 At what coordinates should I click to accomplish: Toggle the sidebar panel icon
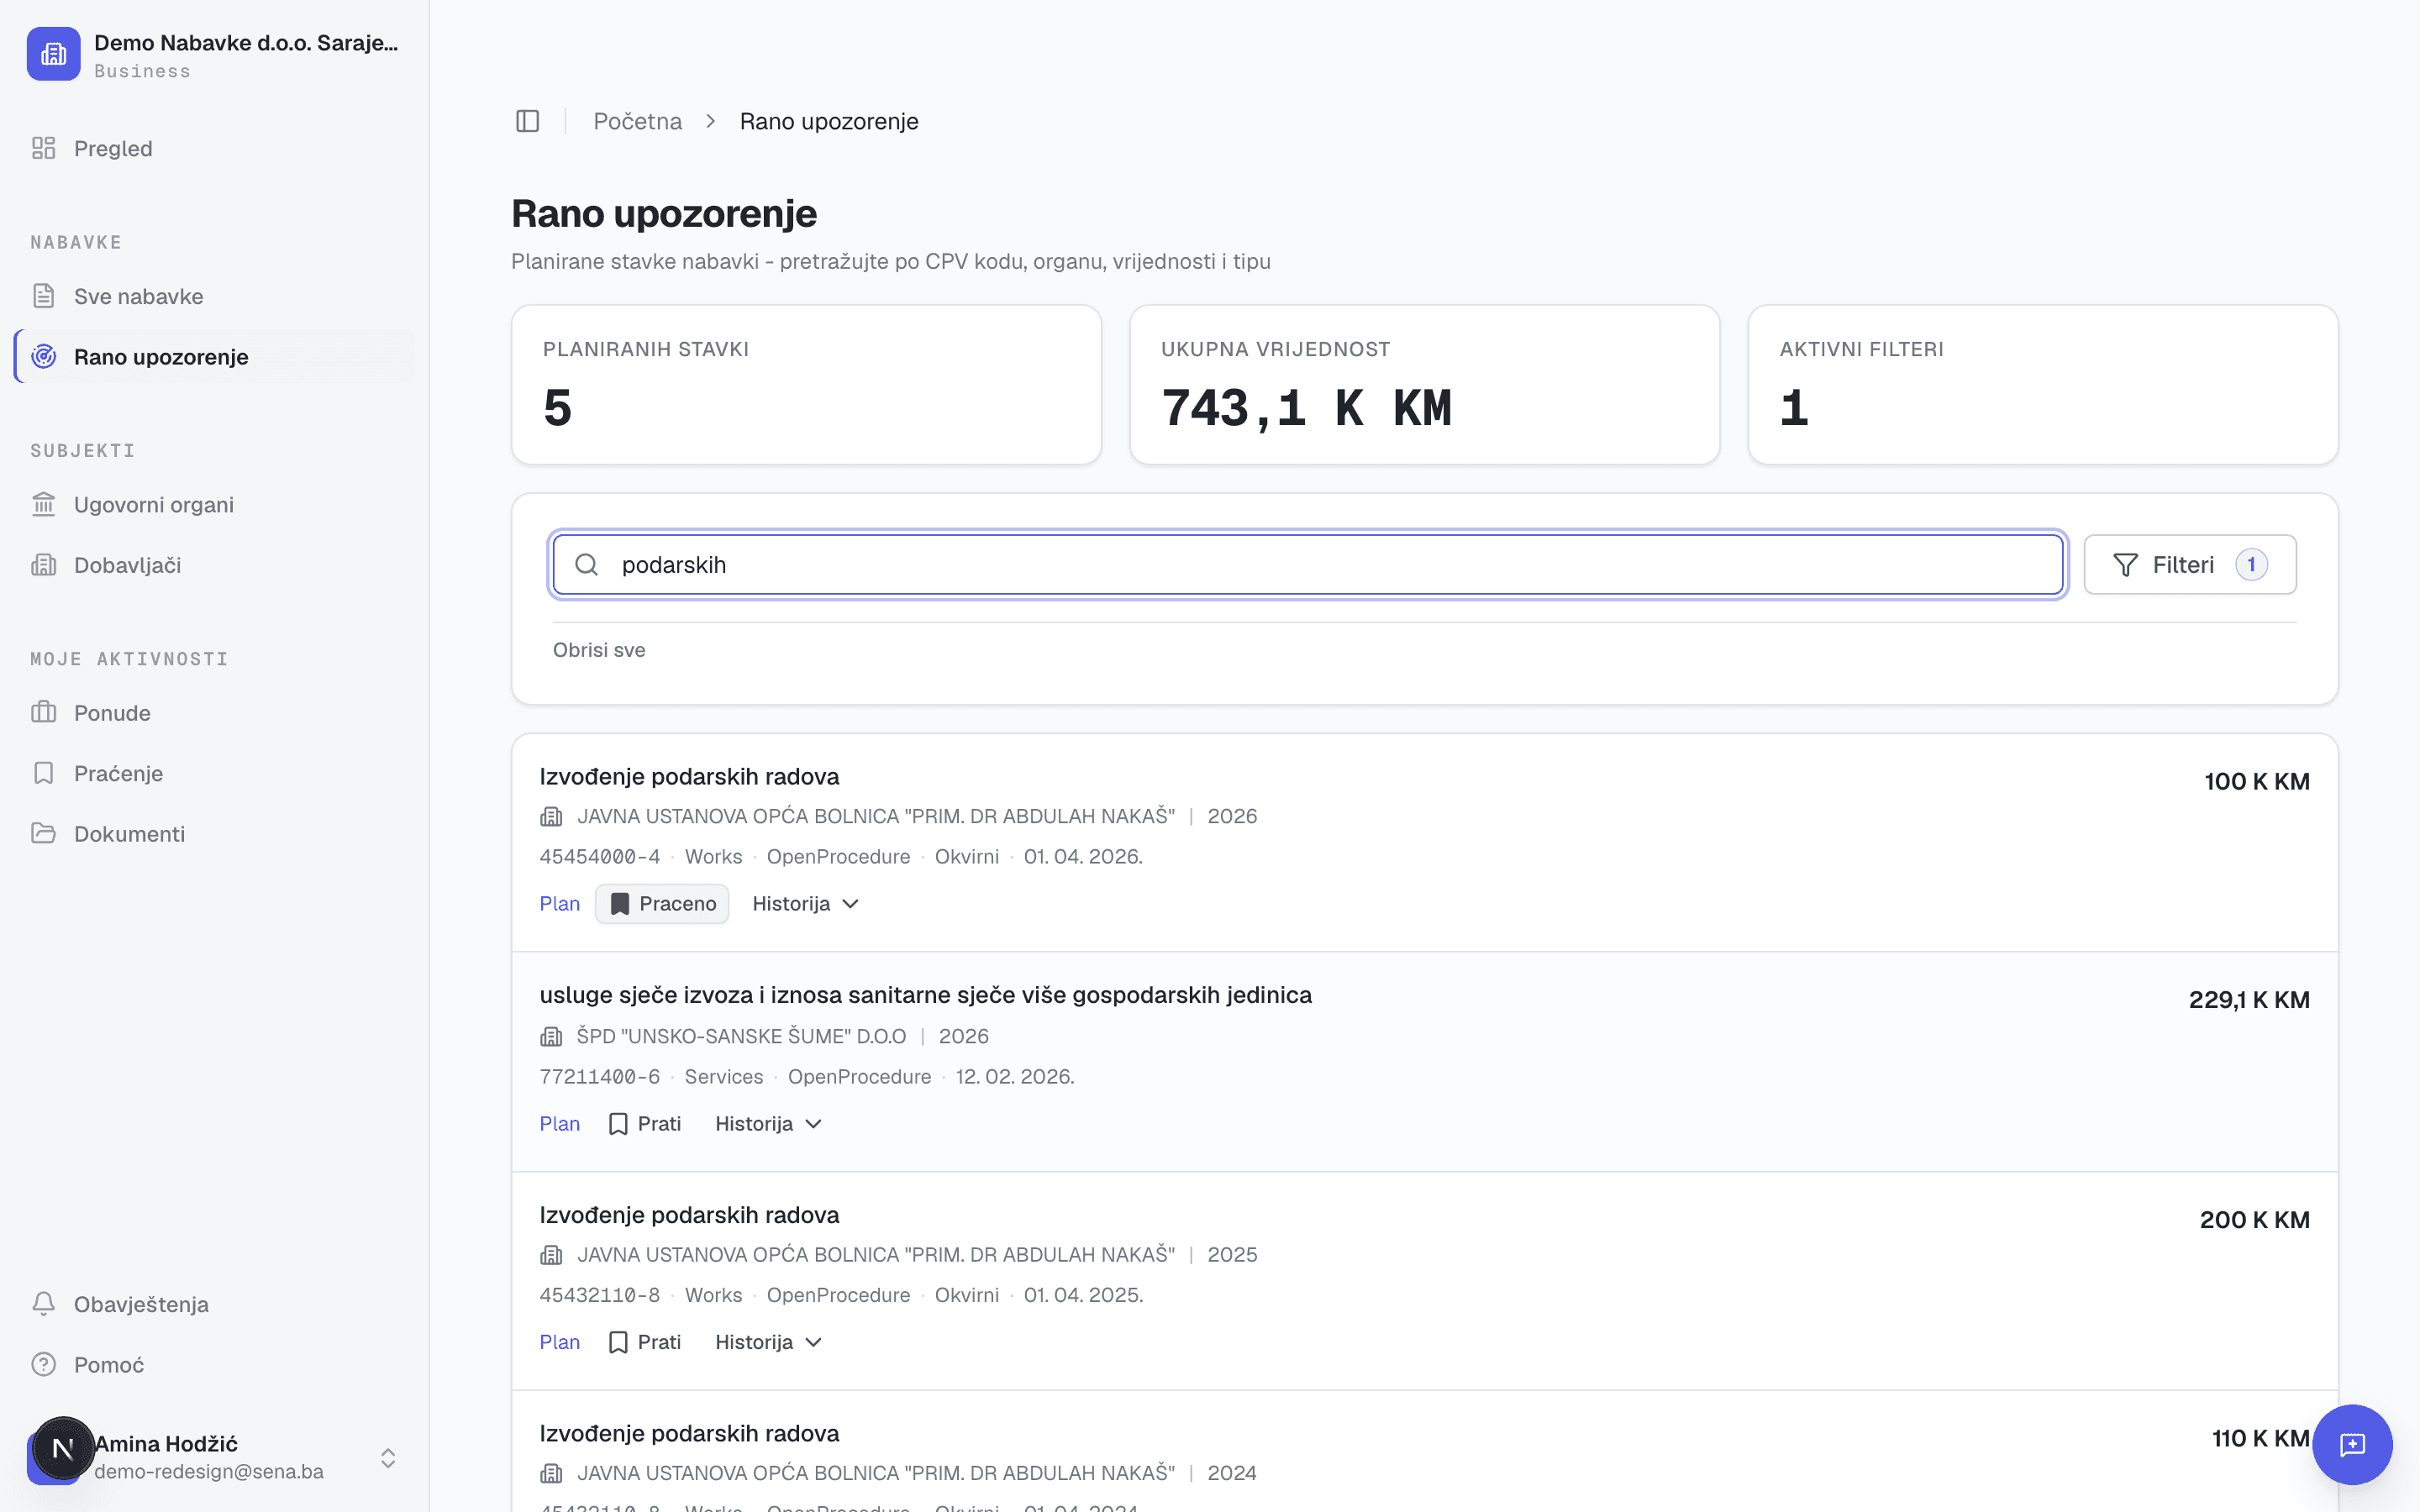coord(528,121)
